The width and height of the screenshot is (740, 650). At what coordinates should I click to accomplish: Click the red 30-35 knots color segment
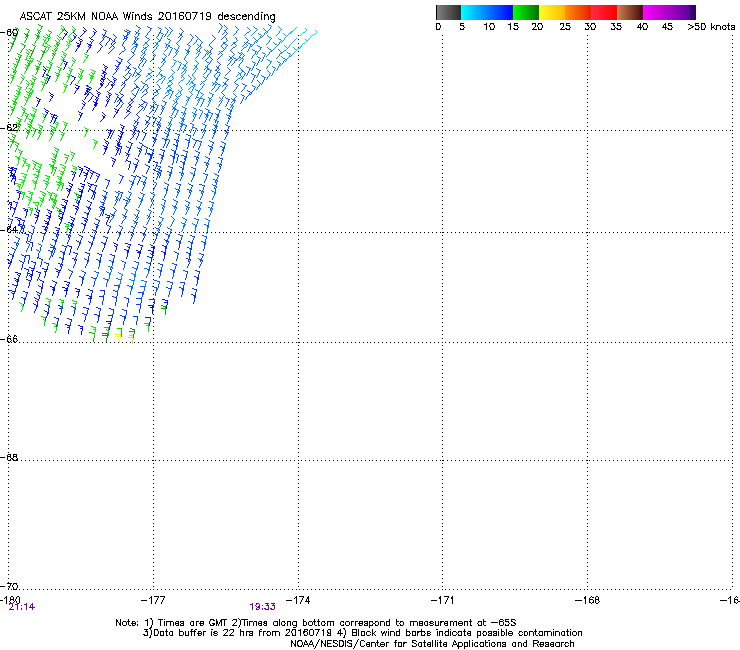[604, 12]
